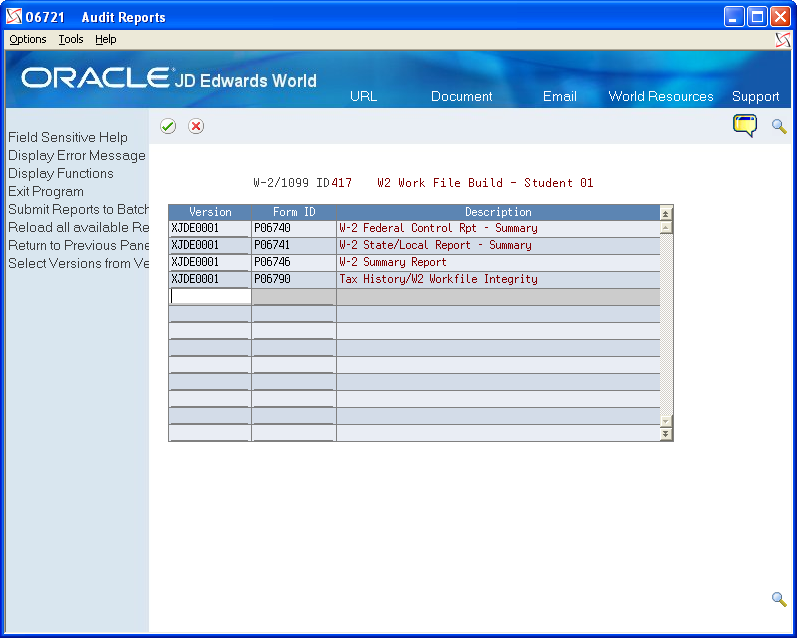
Task: Click the Form ID column header
Action: [294, 212]
